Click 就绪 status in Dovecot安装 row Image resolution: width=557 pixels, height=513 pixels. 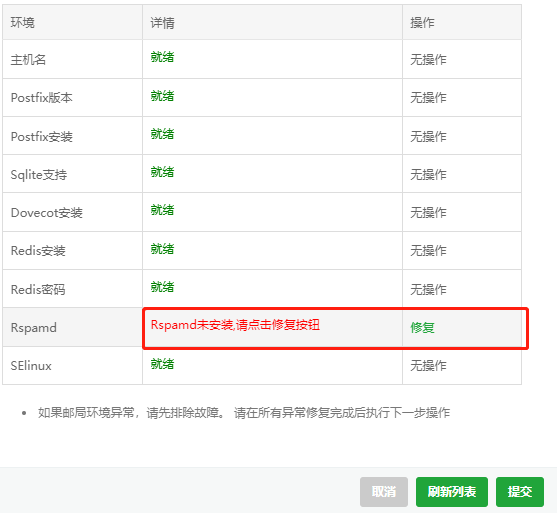[x=162, y=210]
